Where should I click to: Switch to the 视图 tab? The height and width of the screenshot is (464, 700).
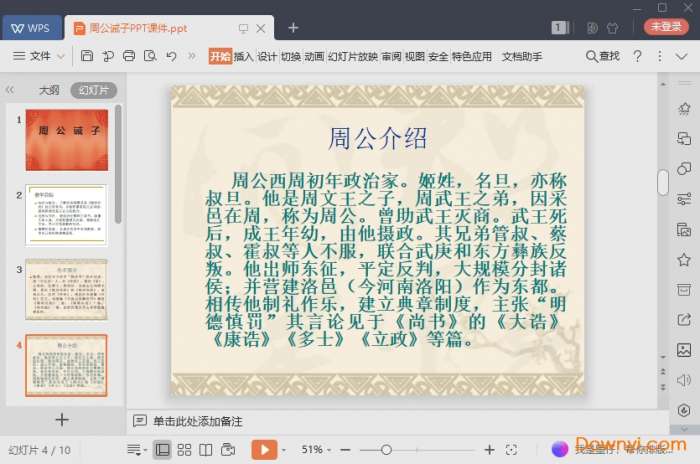[x=415, y=56]
